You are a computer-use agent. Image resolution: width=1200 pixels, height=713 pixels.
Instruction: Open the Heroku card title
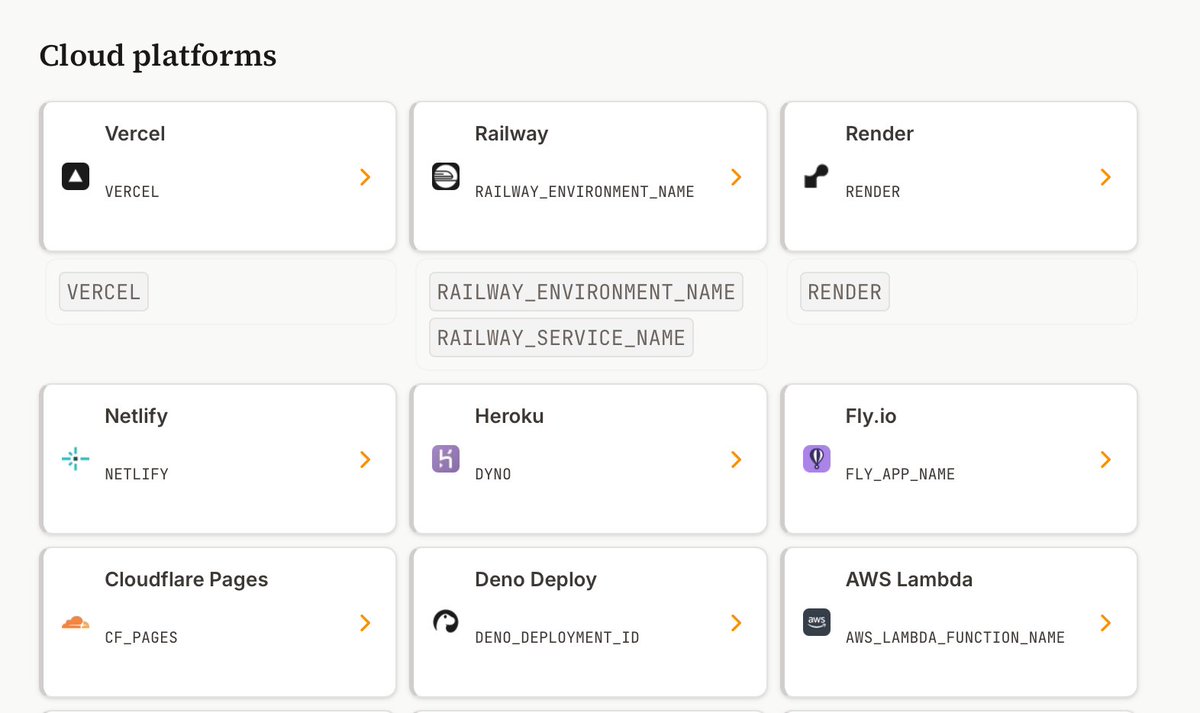click(x=509, y=416)
